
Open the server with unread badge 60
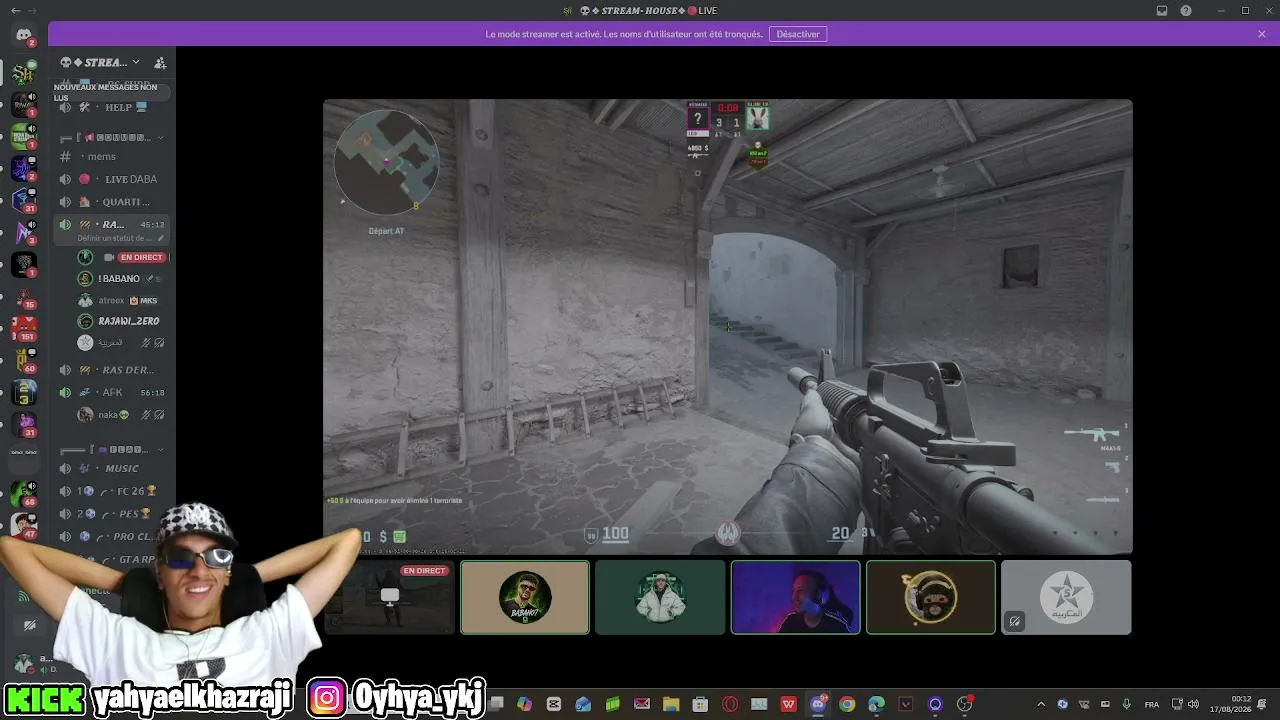tap(24, 359)
